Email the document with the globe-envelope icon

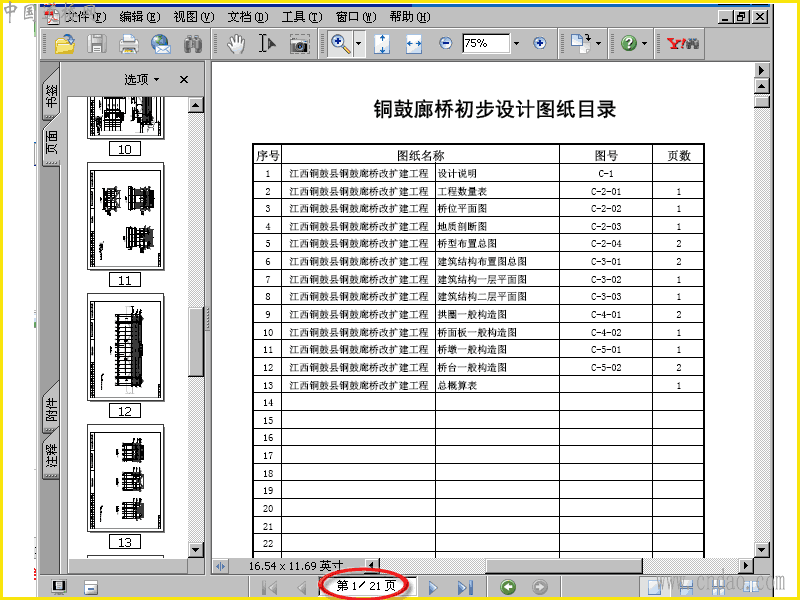click(x=161, y=44)
